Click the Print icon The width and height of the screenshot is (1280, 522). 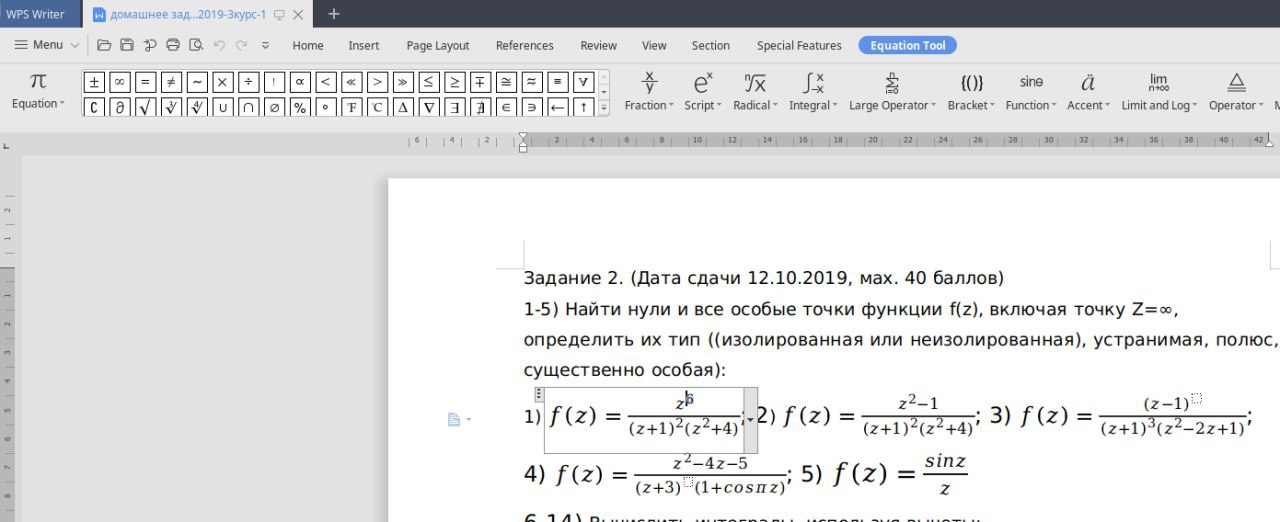(x=173, y=45)
